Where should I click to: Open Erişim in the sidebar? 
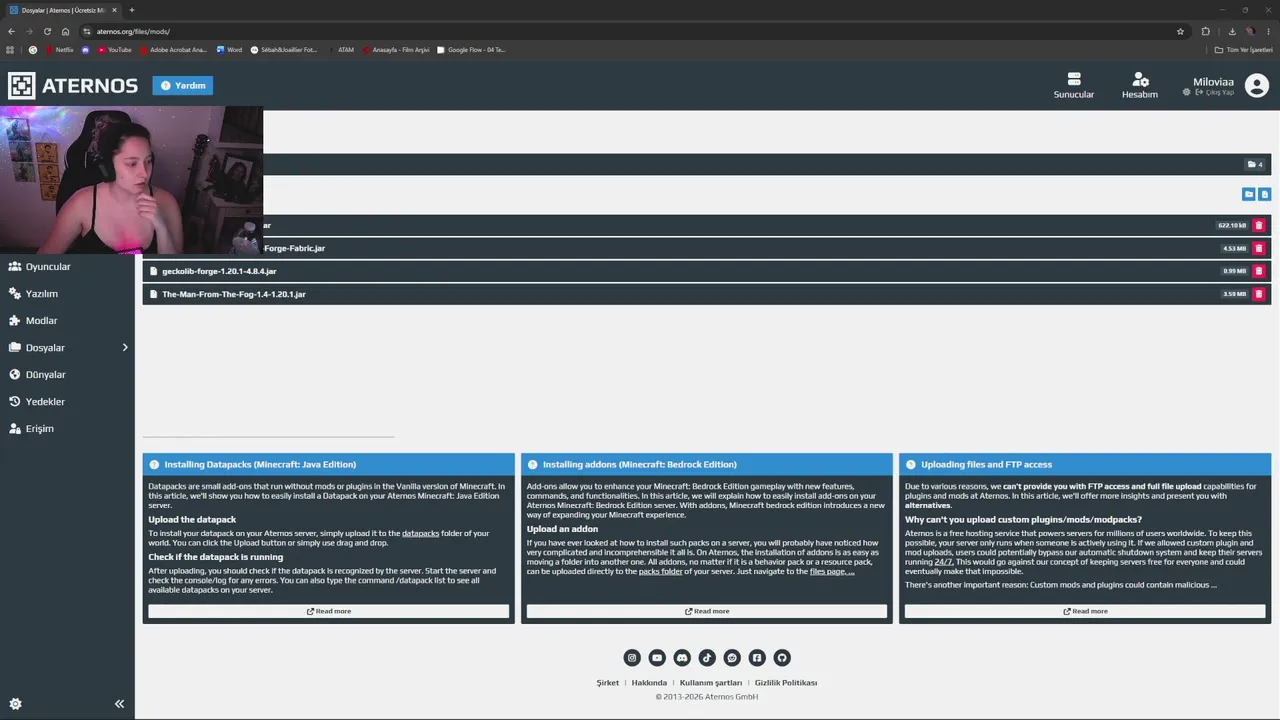(x=67, y=429)
